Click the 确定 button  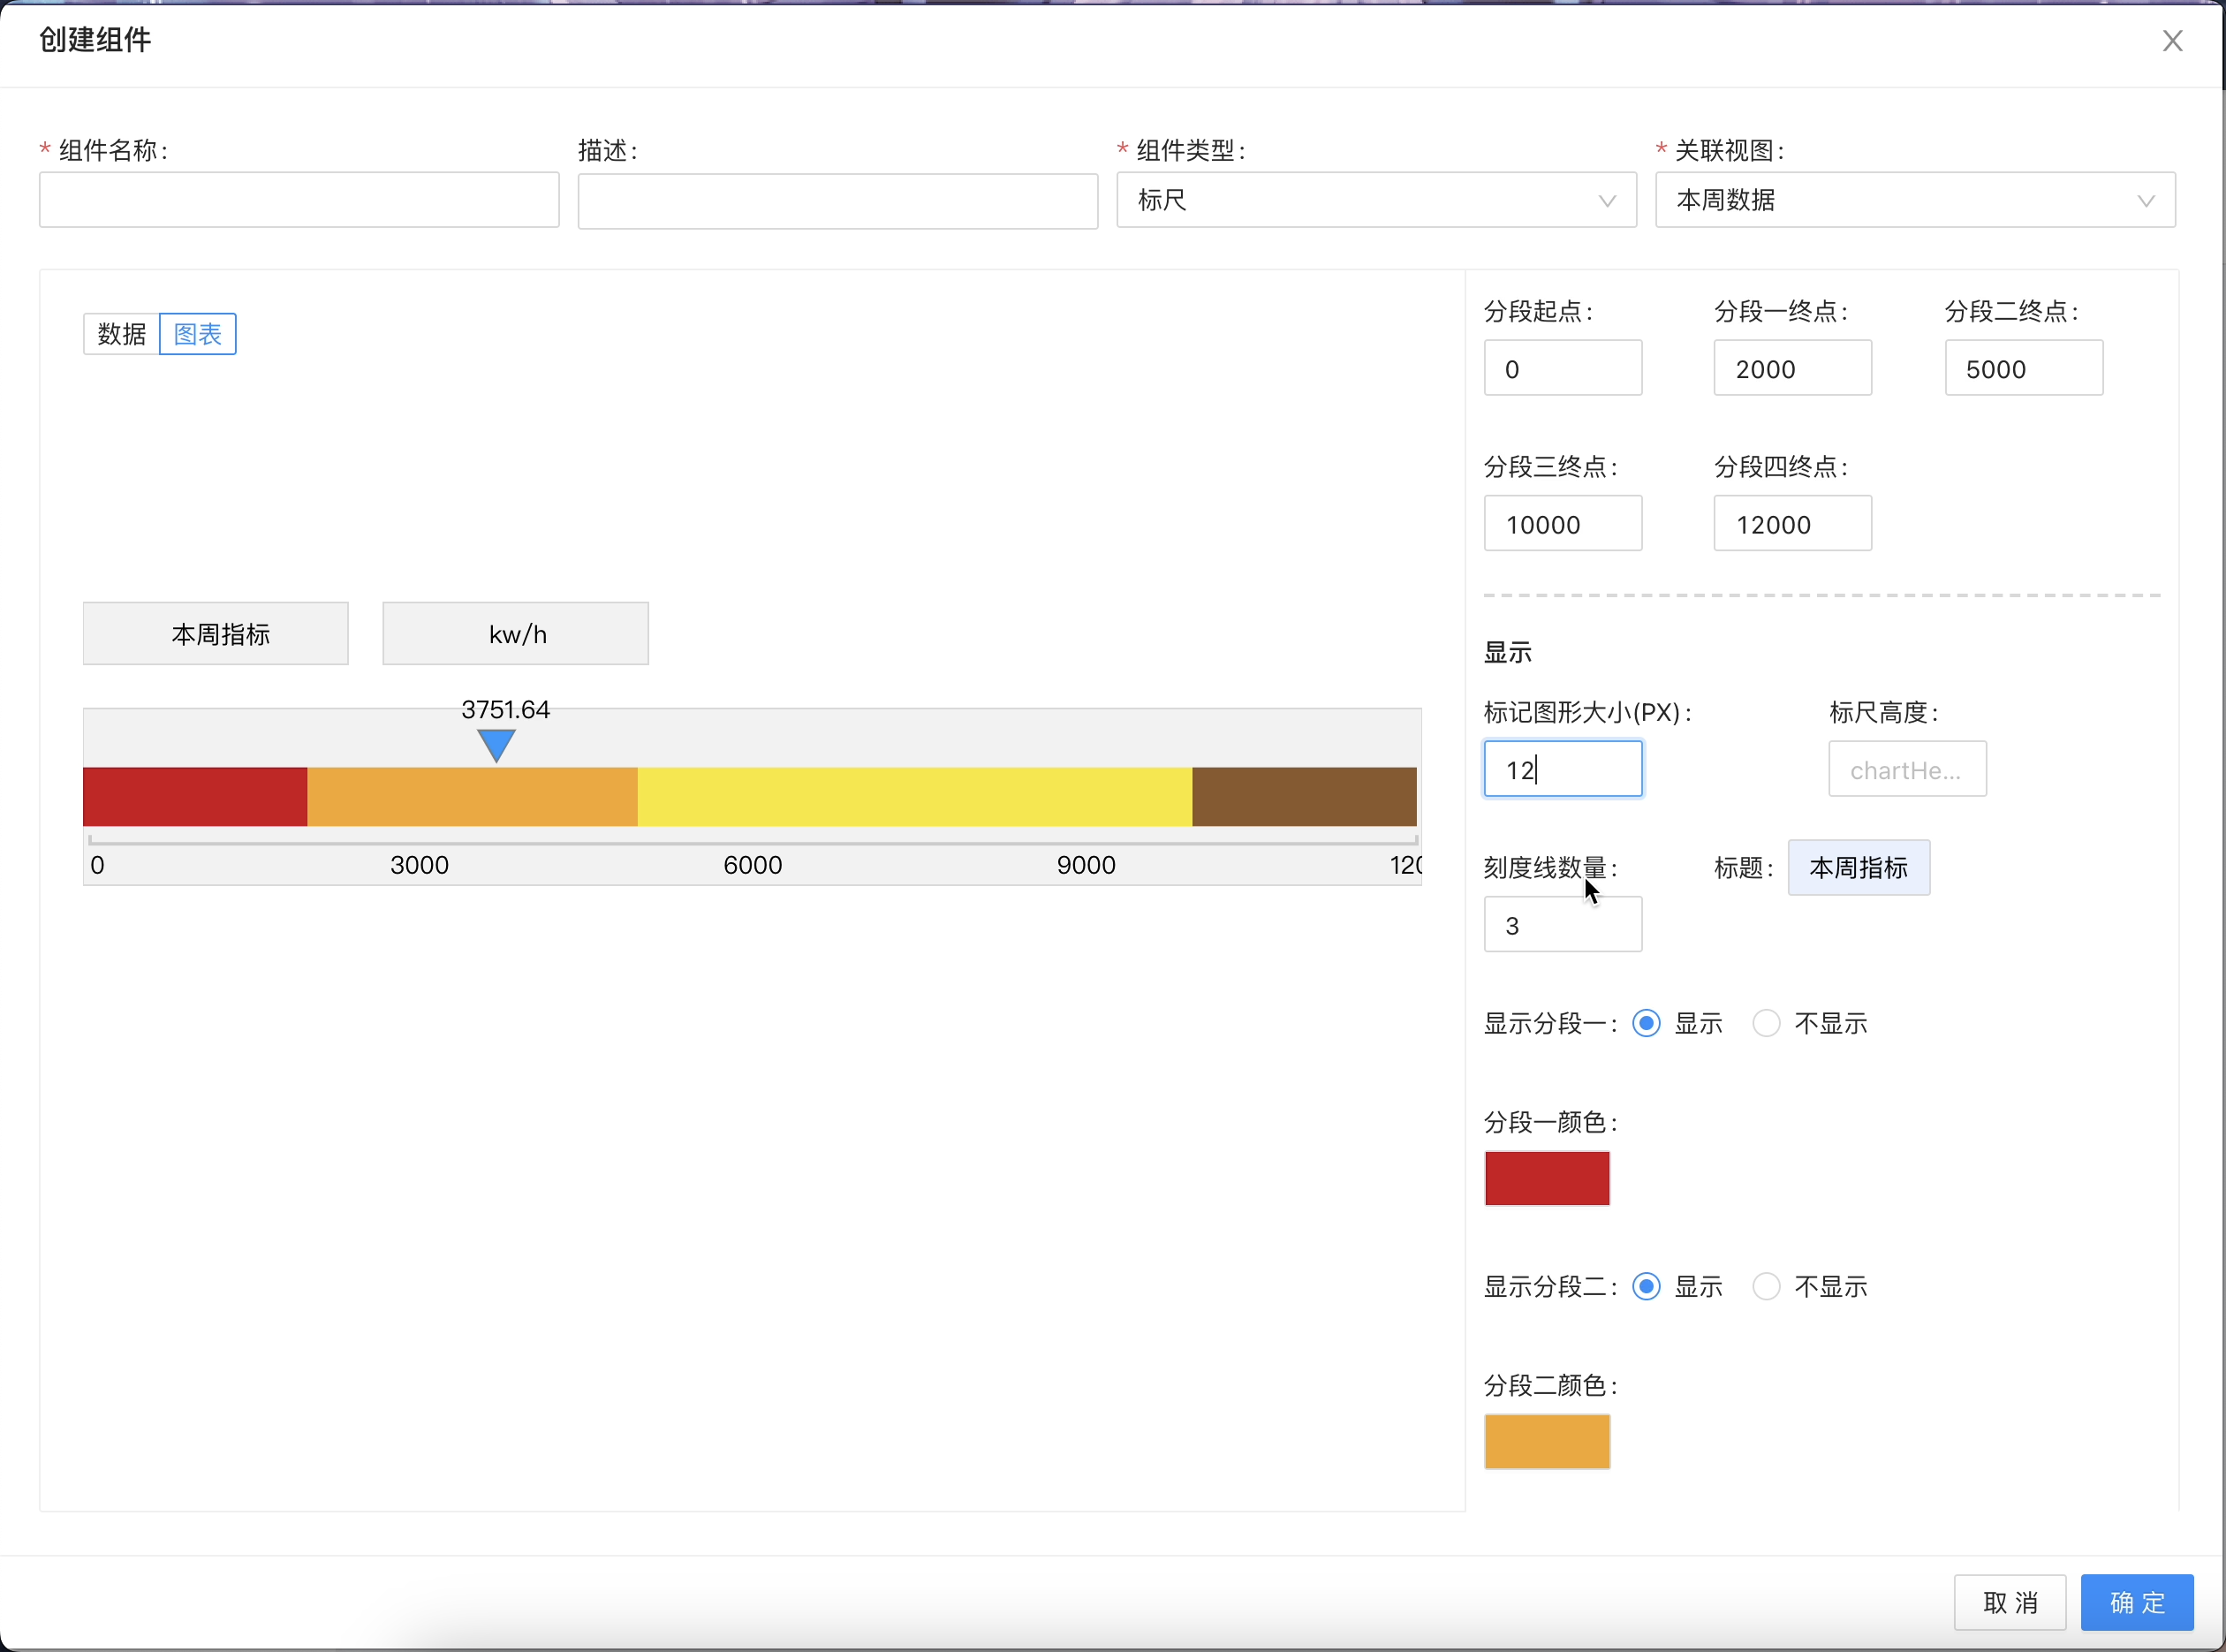point(2137,1603)
